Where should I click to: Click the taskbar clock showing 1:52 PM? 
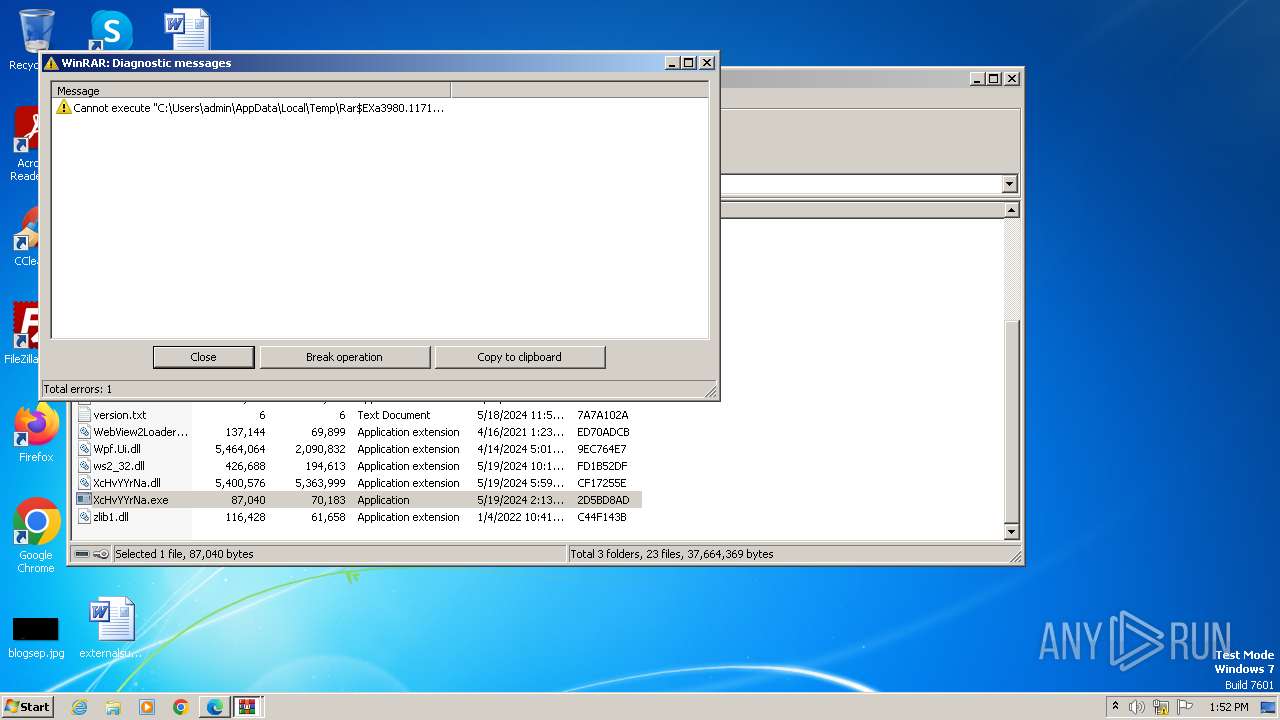pos(1228,707)
